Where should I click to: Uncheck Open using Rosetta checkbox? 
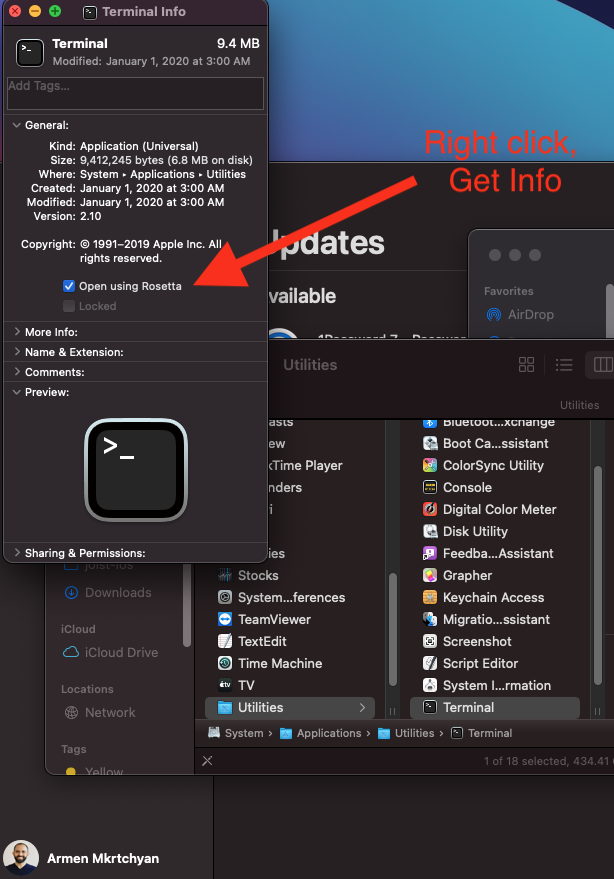[x=68, y=286]
